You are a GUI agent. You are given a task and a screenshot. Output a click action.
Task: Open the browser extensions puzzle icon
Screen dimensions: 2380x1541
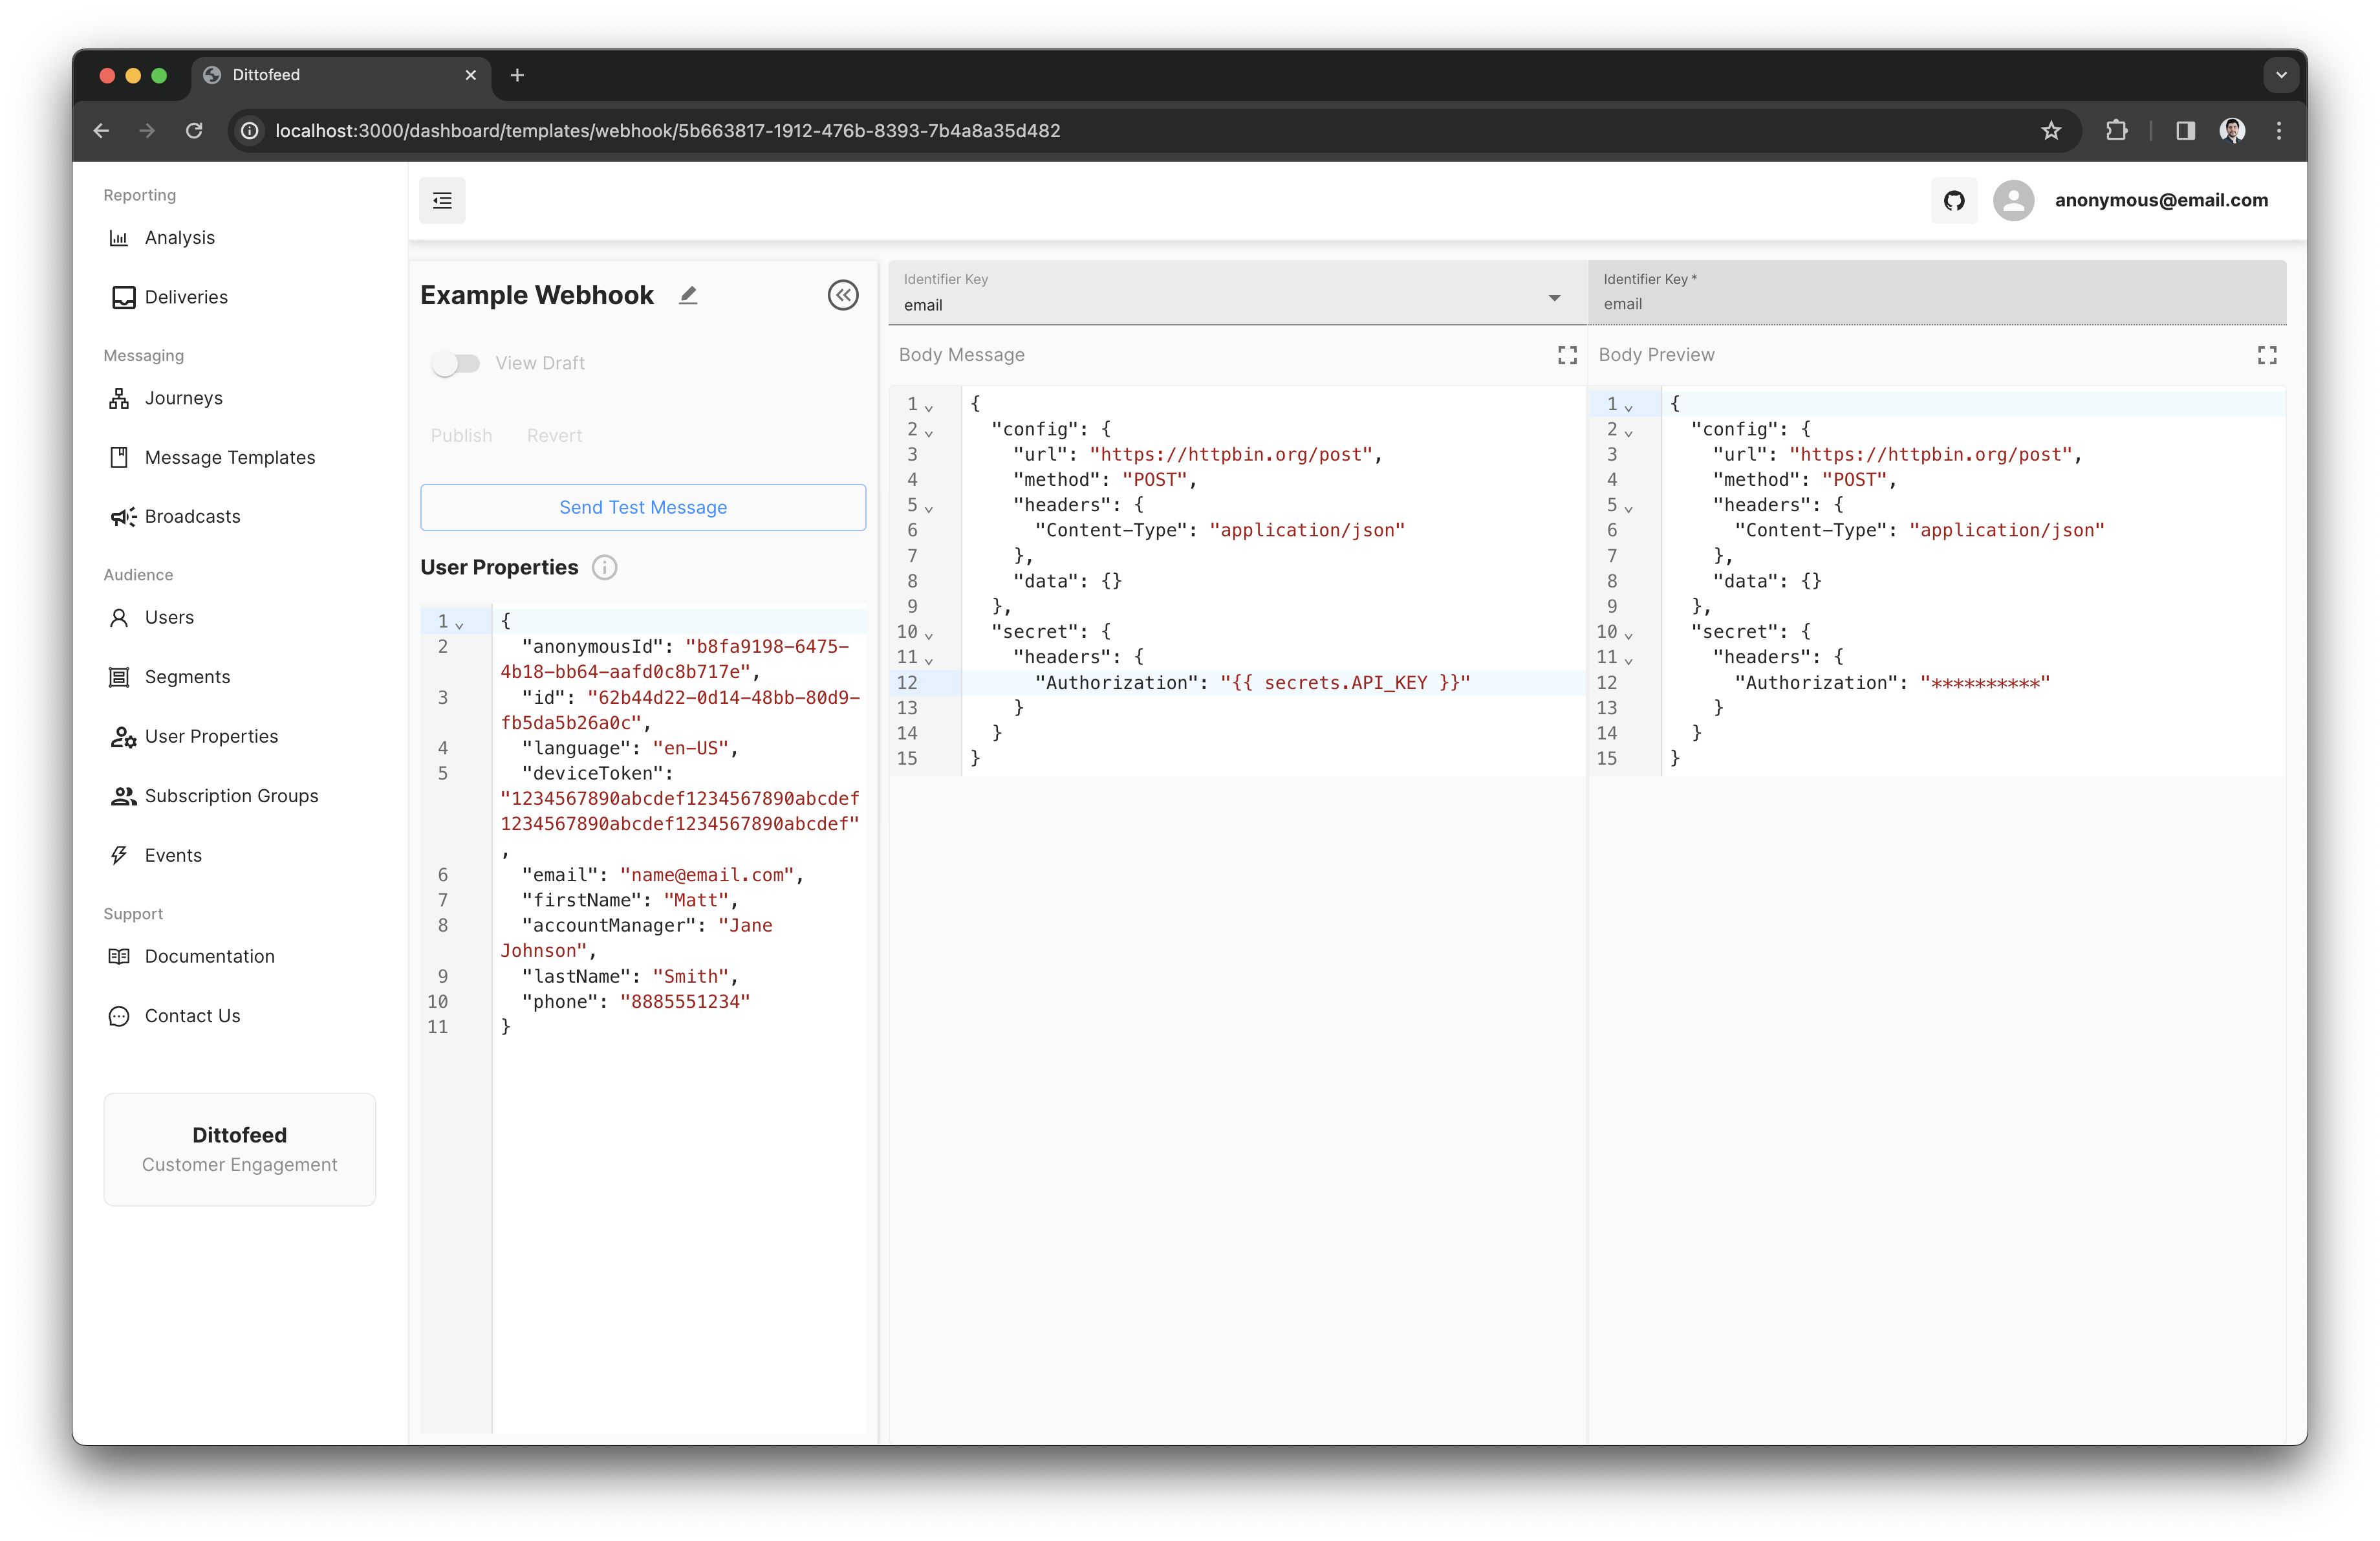[2116, 131]
